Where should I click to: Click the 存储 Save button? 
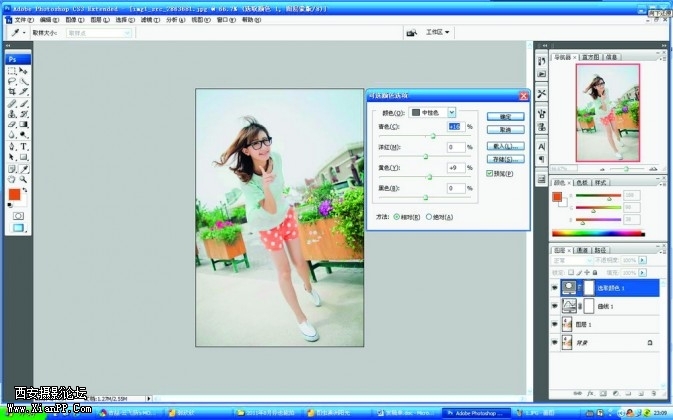(x=506, y=159)
